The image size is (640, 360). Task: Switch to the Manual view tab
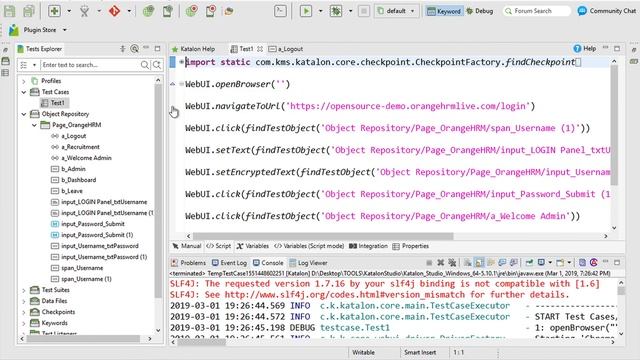pos(187,246)
